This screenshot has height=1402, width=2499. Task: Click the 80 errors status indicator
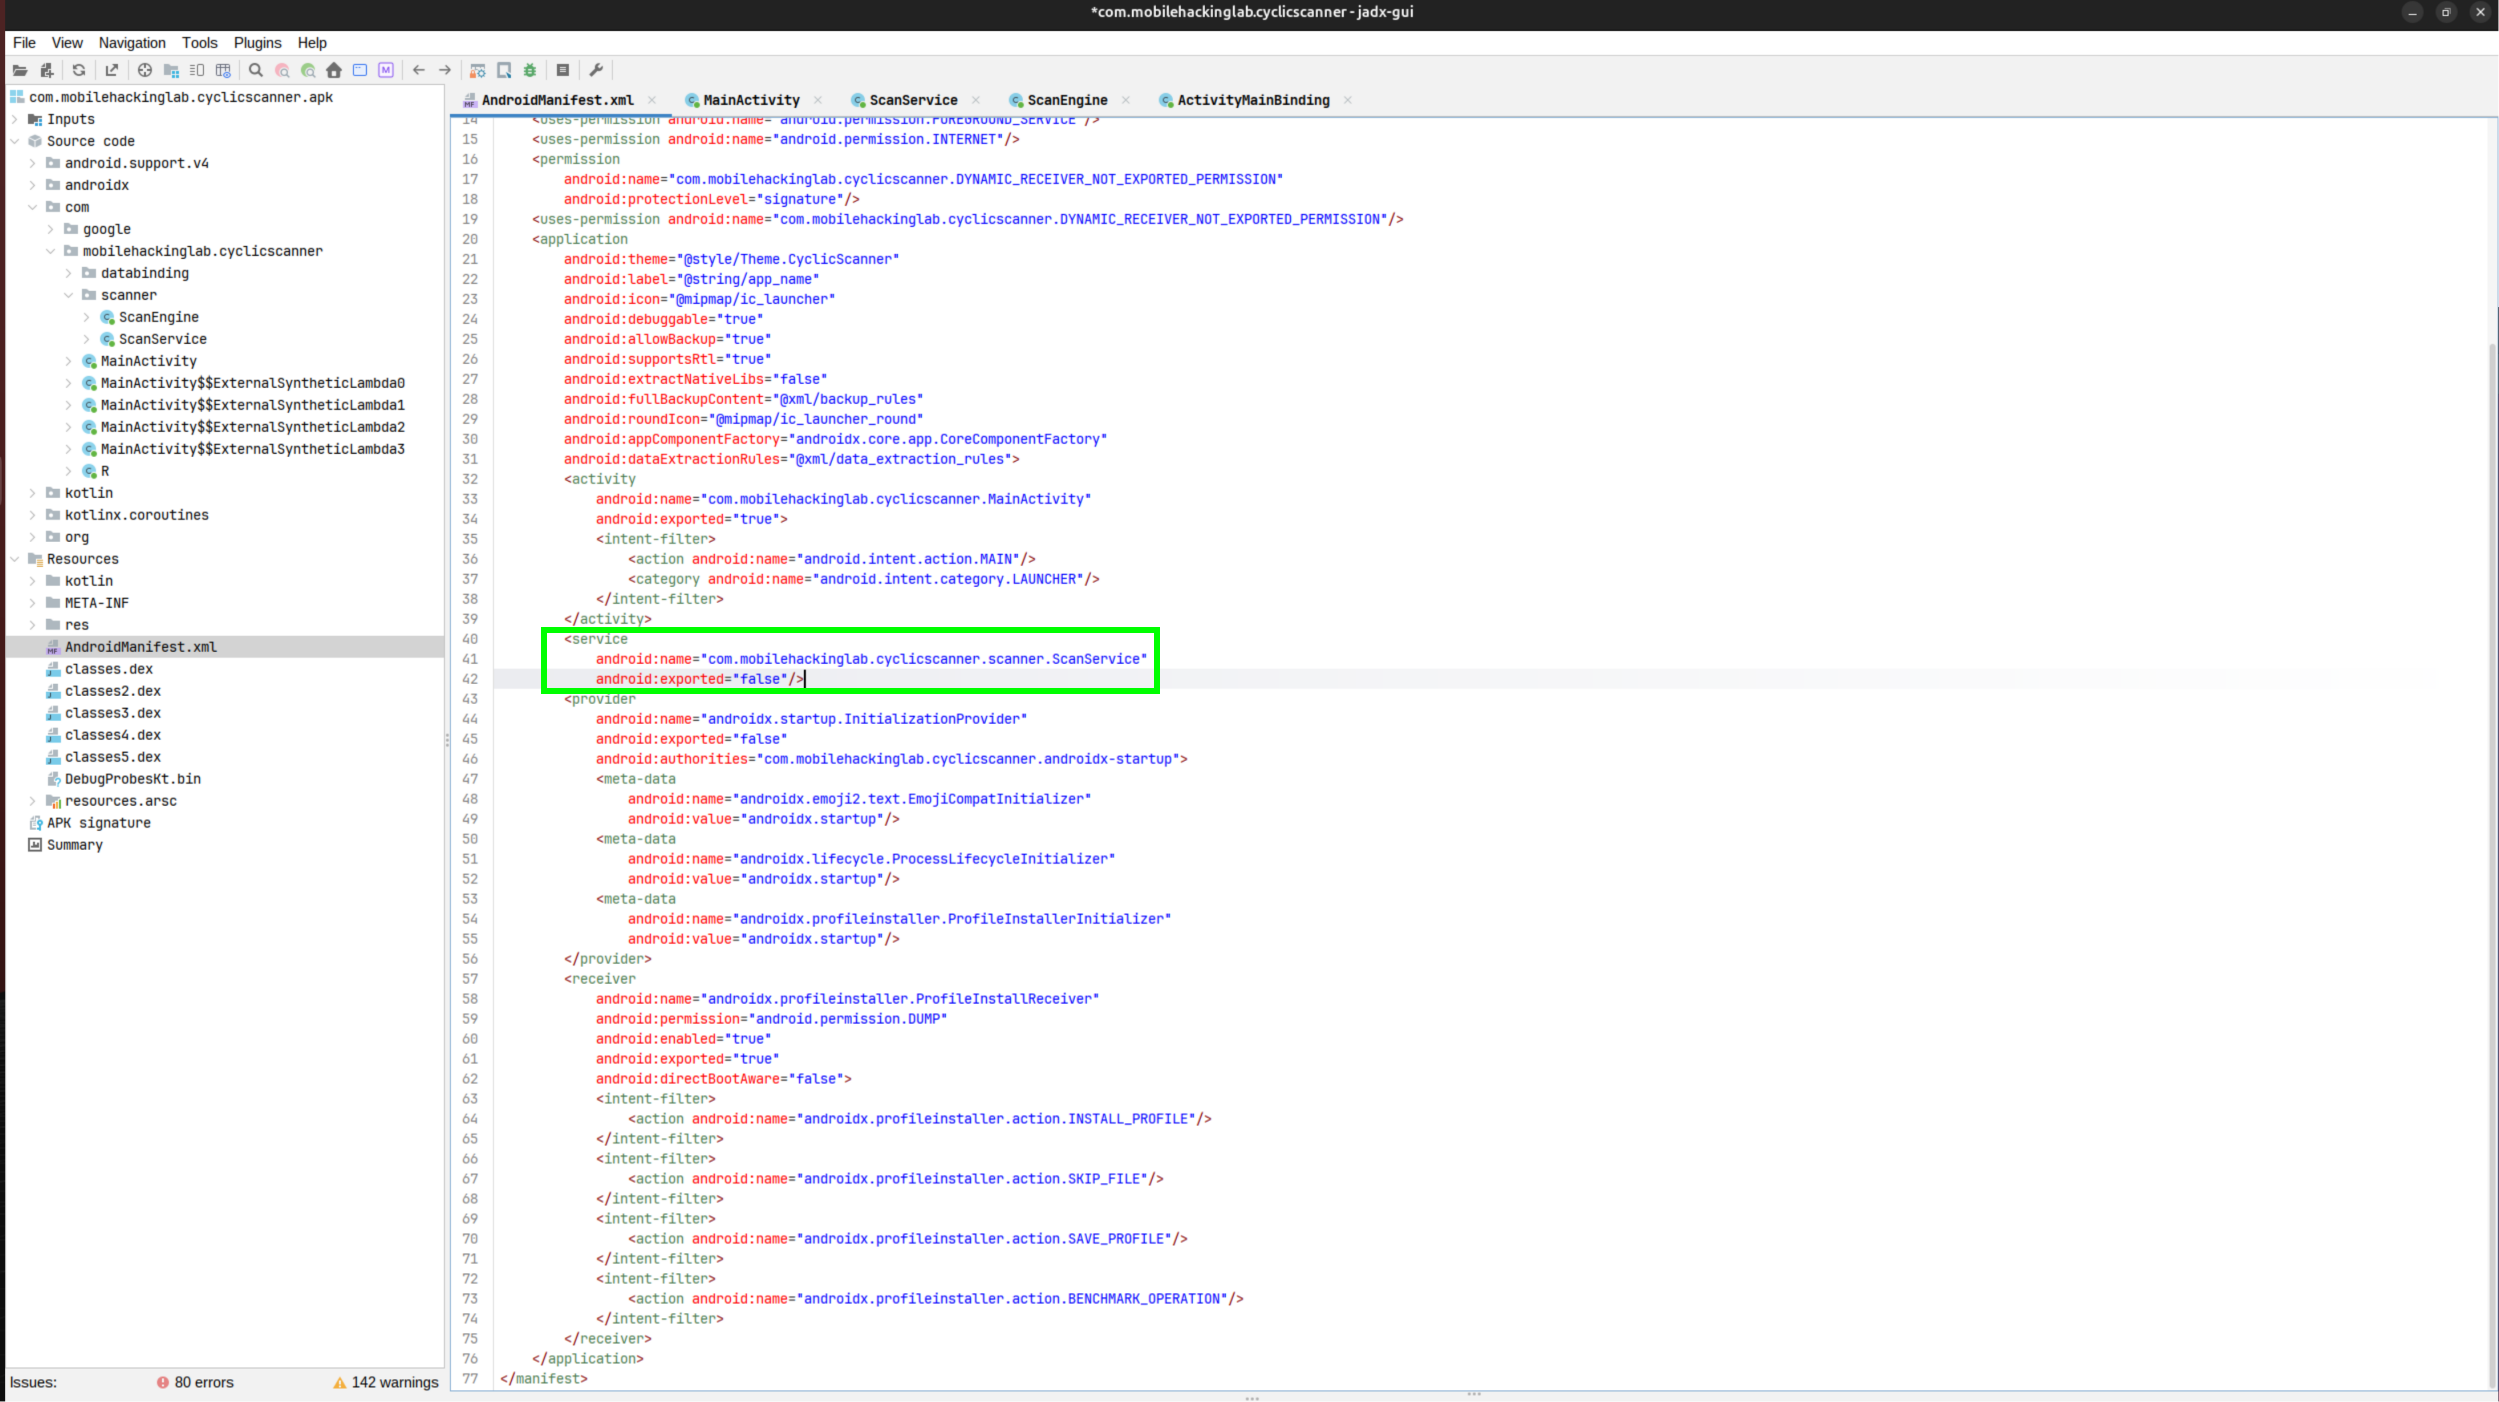195,1382
